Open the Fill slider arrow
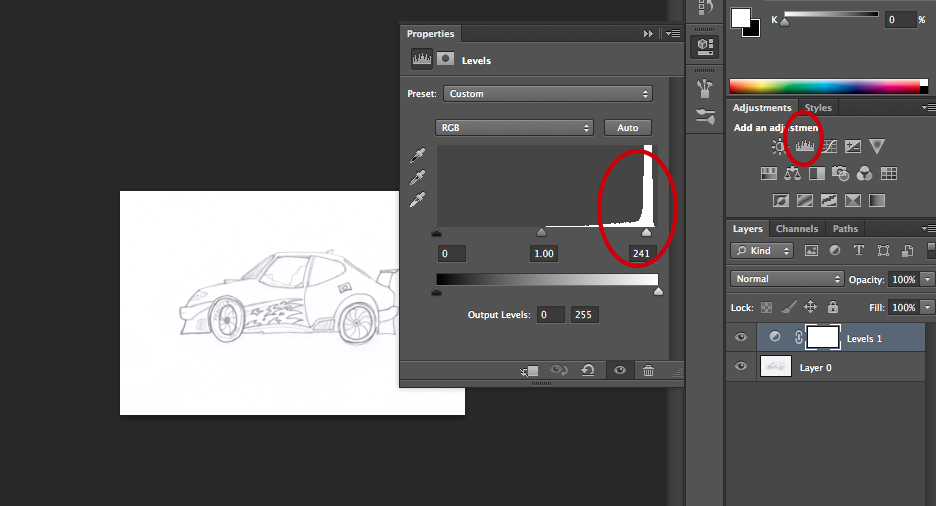This screenshot has width=936, height=506. tap(927, 307)
